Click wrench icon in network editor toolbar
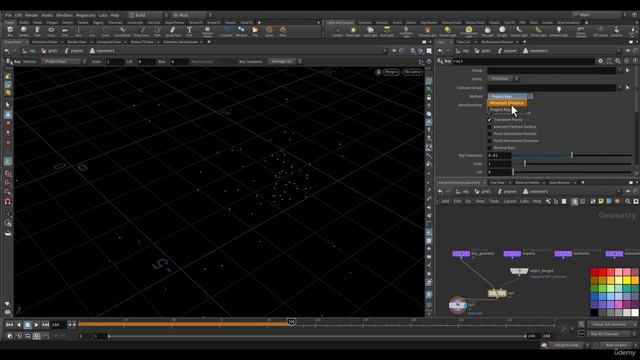This screenshot has height=360, width=640. [x=548, y=201]
